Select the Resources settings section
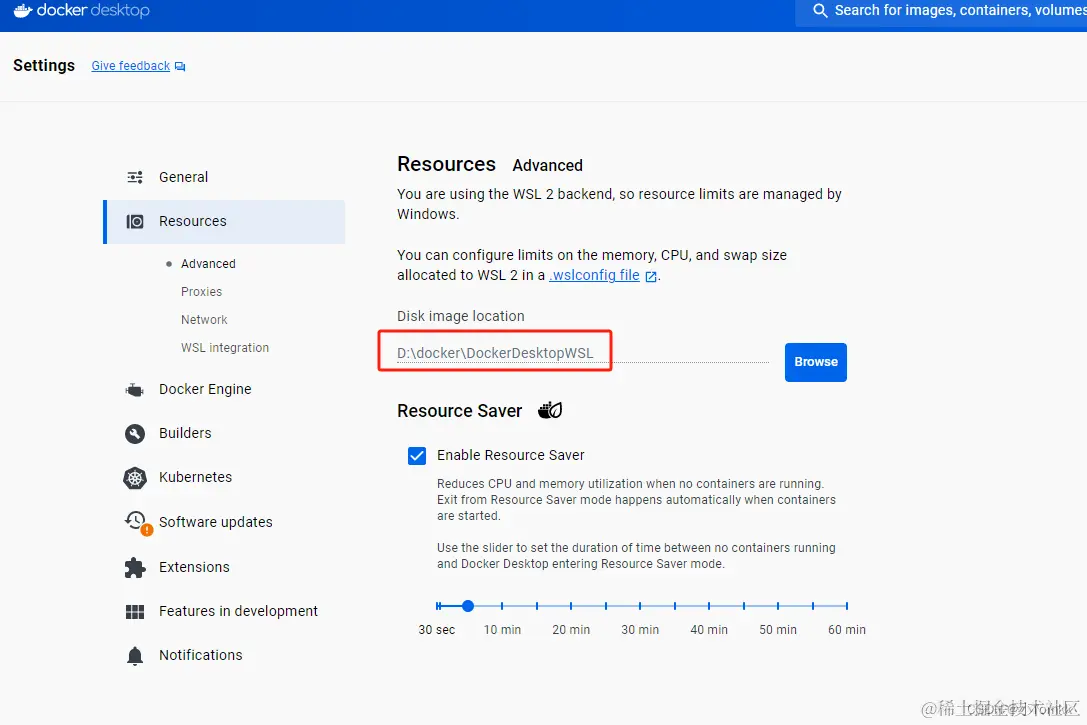 tap(225, 222)
